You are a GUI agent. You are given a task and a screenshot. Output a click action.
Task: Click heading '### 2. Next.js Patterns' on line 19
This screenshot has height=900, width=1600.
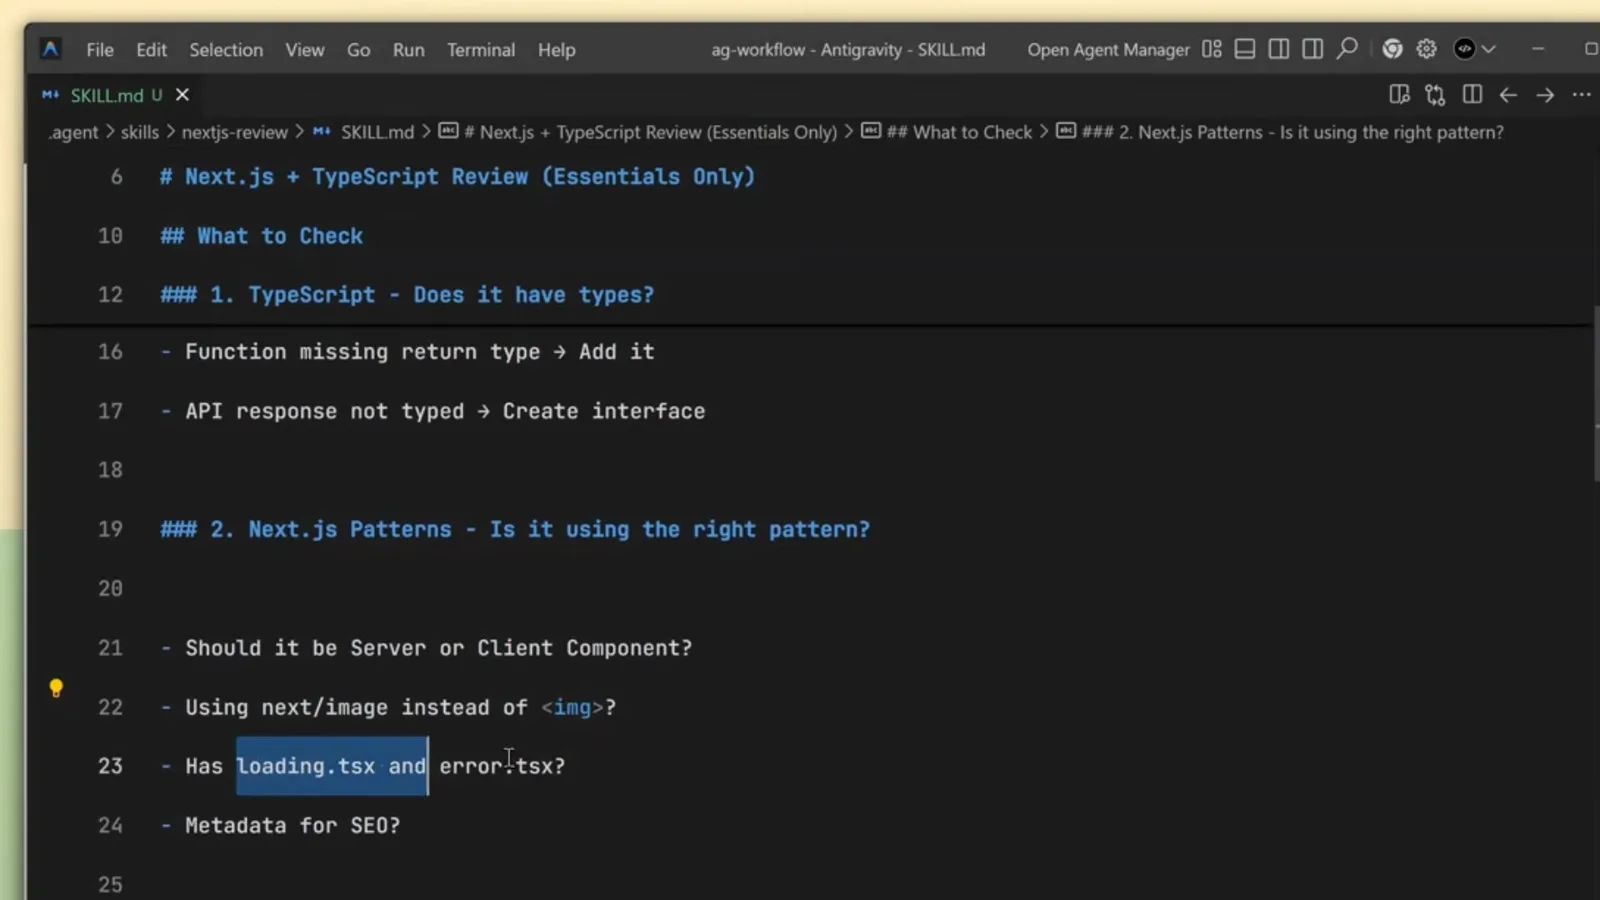point(515,529)
